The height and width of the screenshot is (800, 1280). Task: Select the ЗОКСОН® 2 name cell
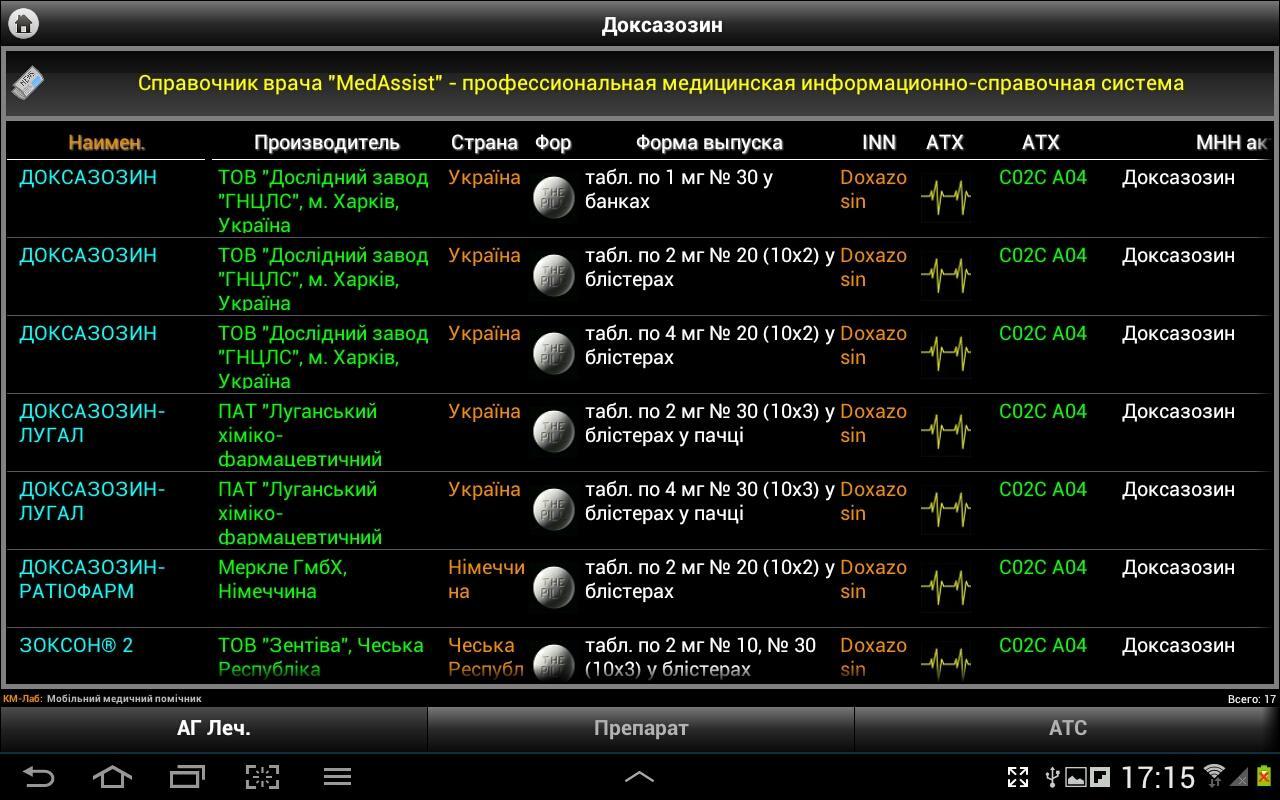coord(76,645)
